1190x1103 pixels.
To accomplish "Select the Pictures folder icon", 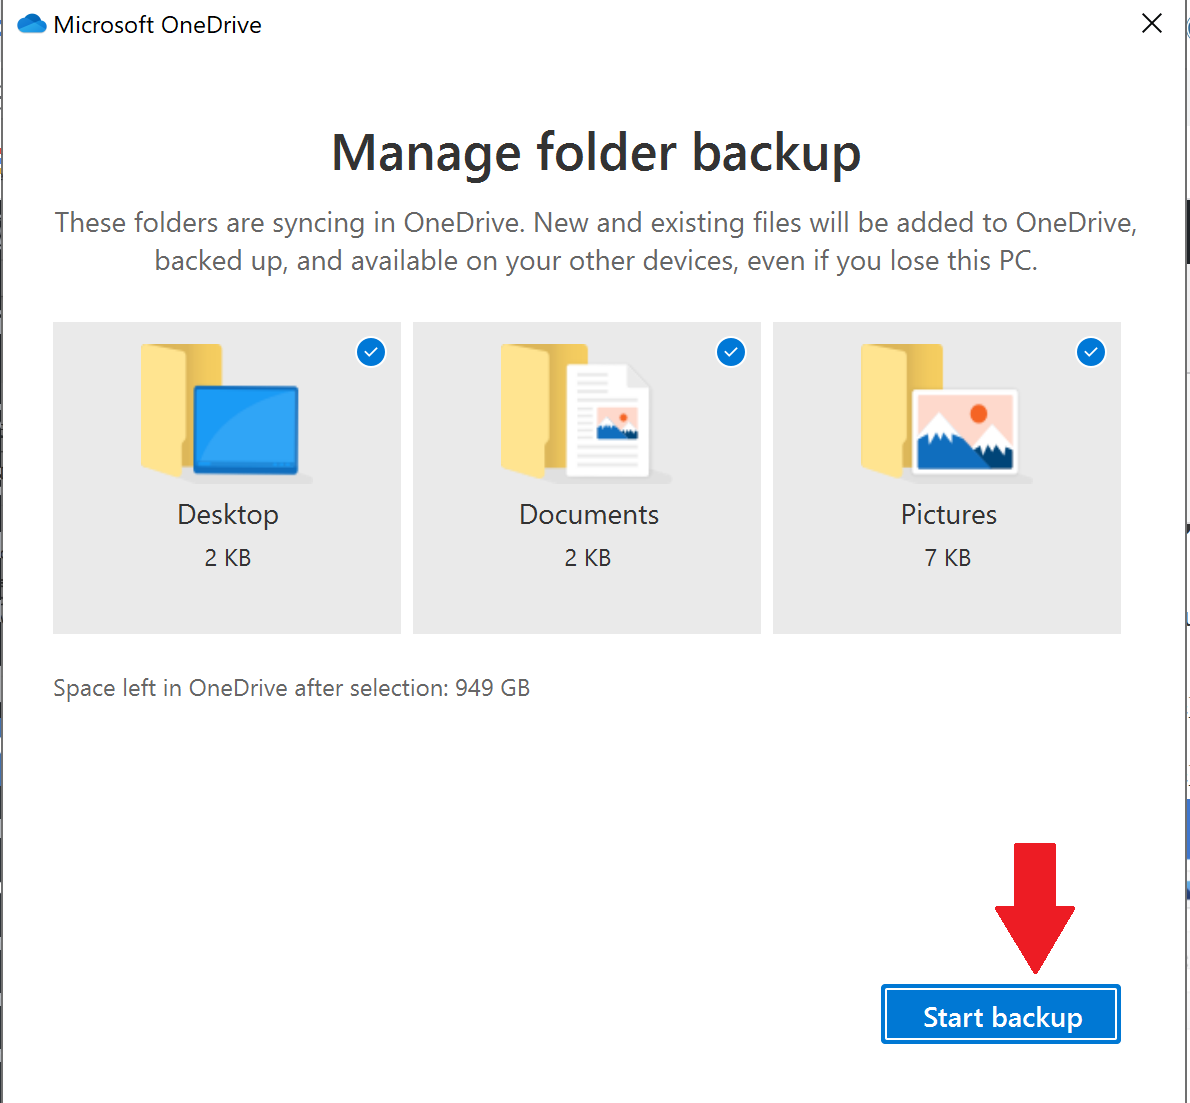I will pyautogui.click(x=946, y=412).
